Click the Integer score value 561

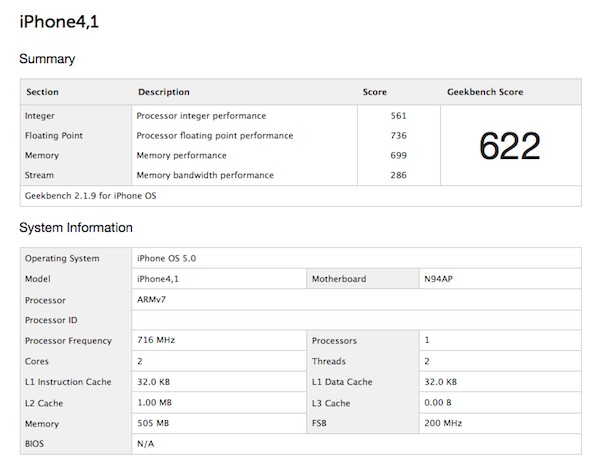coord(398,116)
